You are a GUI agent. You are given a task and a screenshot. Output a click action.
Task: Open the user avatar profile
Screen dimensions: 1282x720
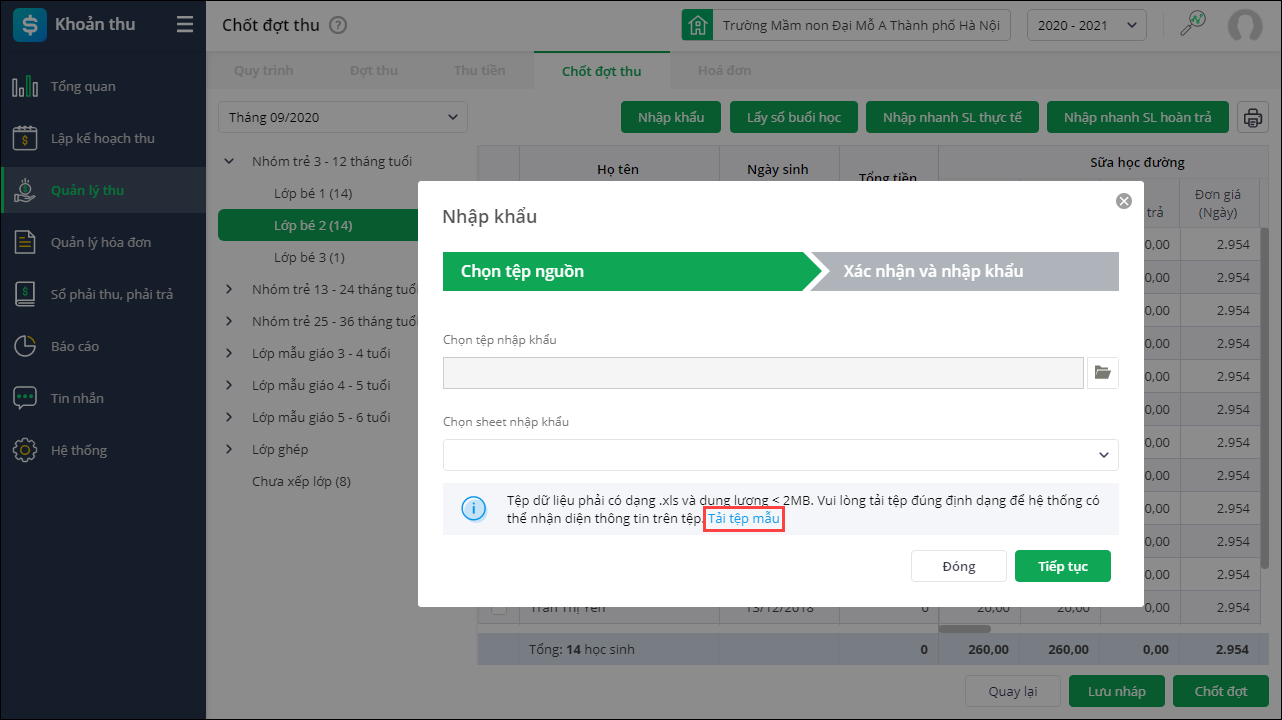click(x=1245, y=25)
